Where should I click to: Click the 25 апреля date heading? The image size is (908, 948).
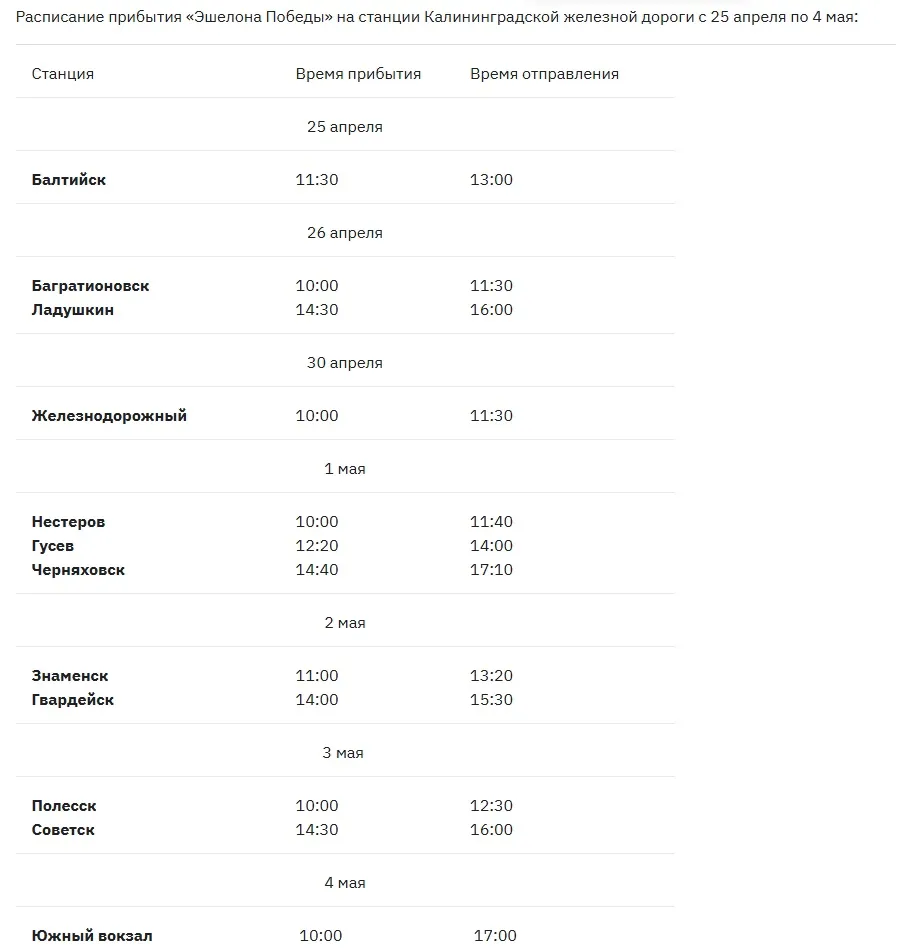click(x=345, y=127)
